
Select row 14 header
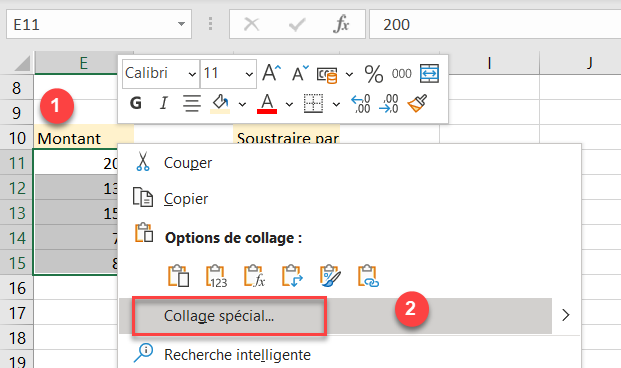point(17,238)
